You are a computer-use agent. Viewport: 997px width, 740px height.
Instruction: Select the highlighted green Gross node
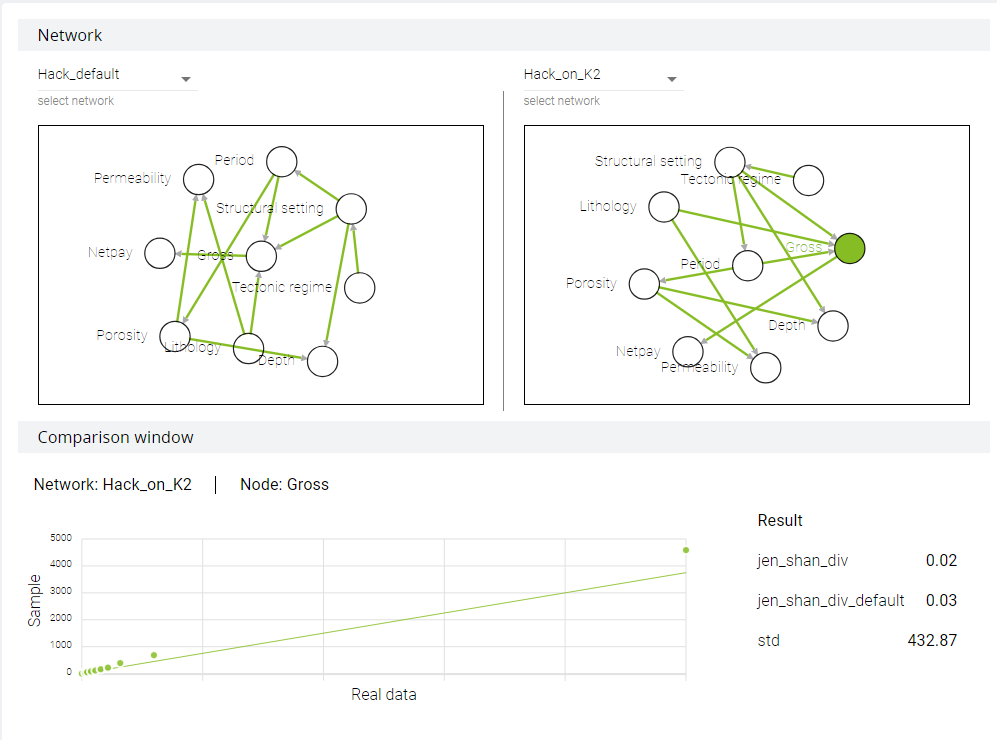849,248
